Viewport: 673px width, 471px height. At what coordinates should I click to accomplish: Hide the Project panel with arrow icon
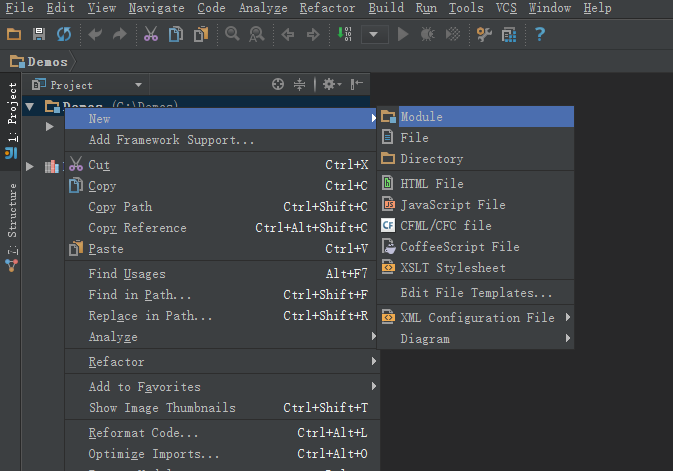tap(356, 84)
